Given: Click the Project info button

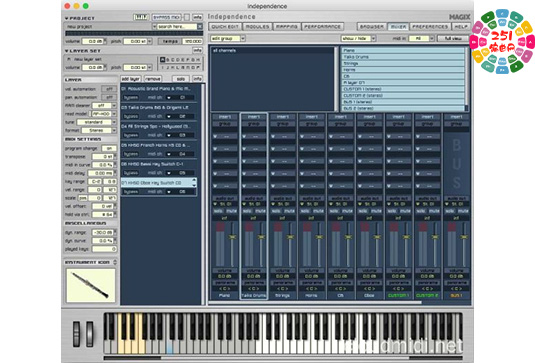Looking at the screenshot, I should [x=198, y=17].
